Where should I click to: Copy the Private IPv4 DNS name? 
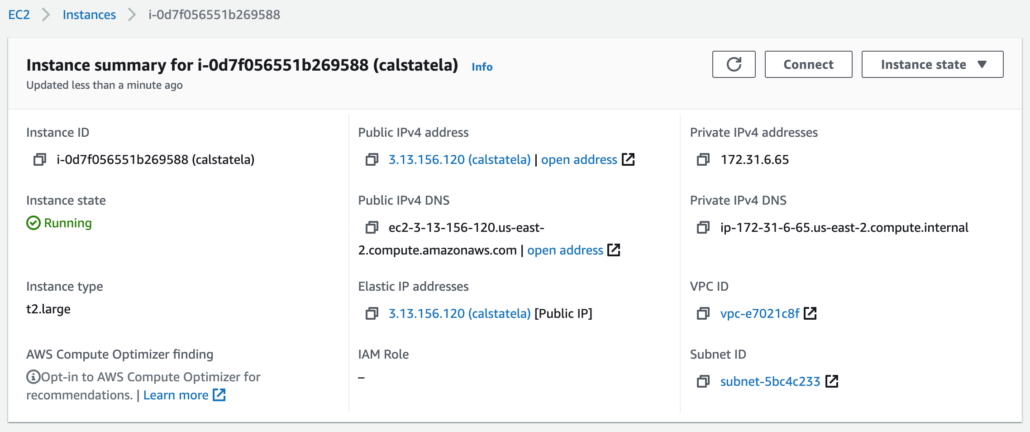[x=704, y=228]
